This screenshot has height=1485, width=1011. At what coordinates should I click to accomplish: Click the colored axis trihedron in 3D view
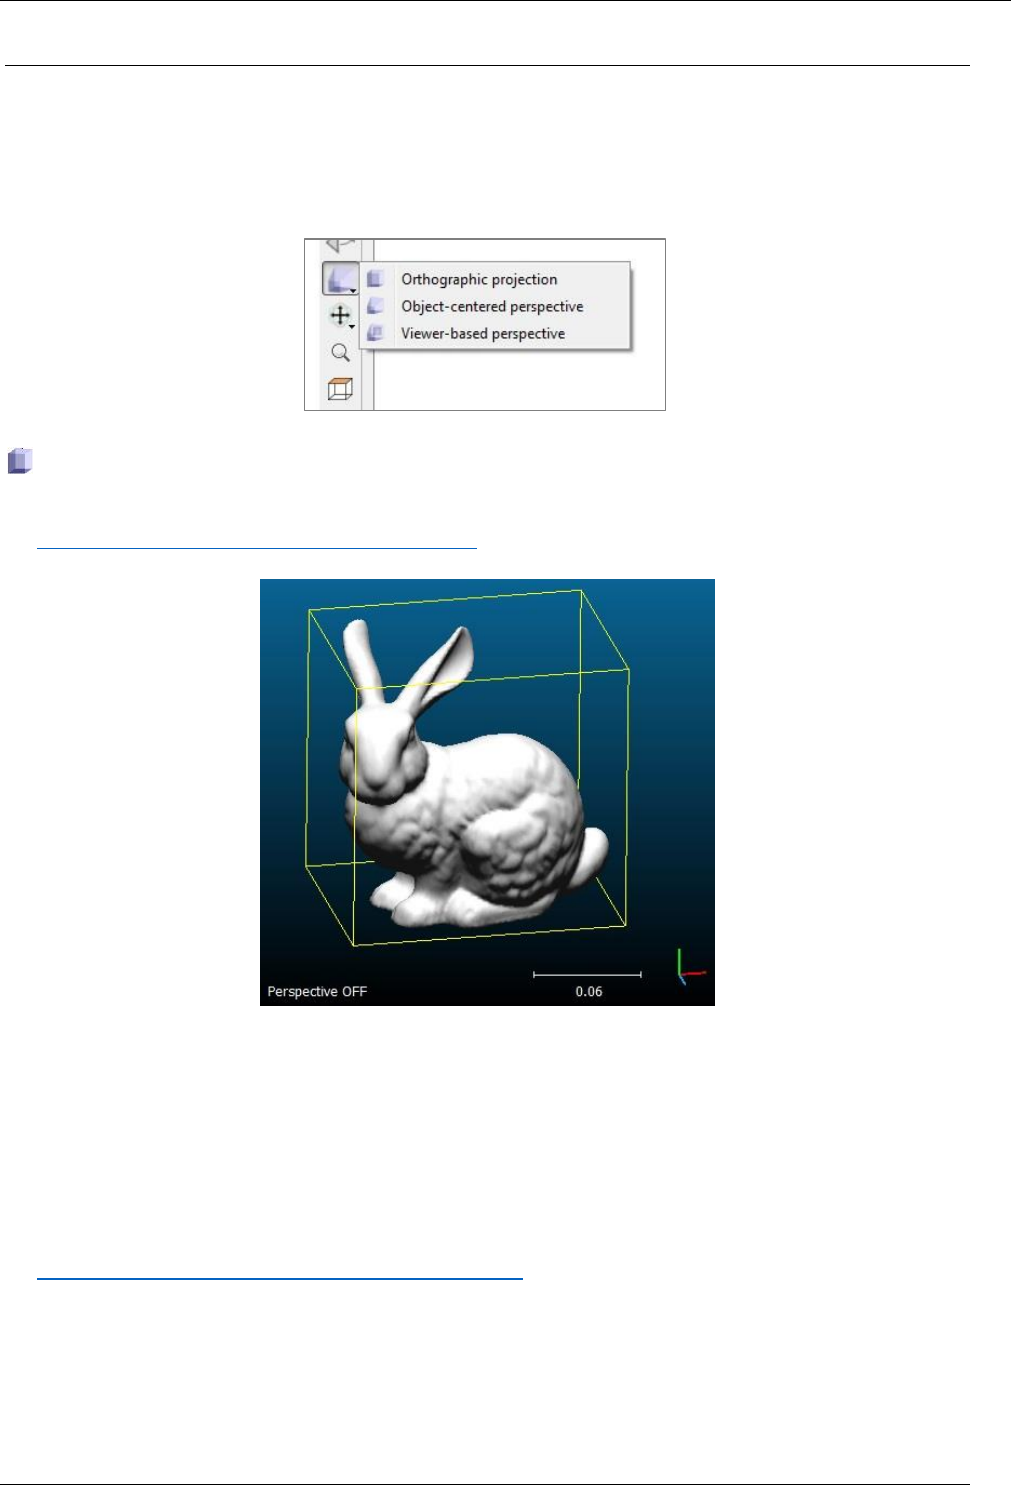(690, 967)
